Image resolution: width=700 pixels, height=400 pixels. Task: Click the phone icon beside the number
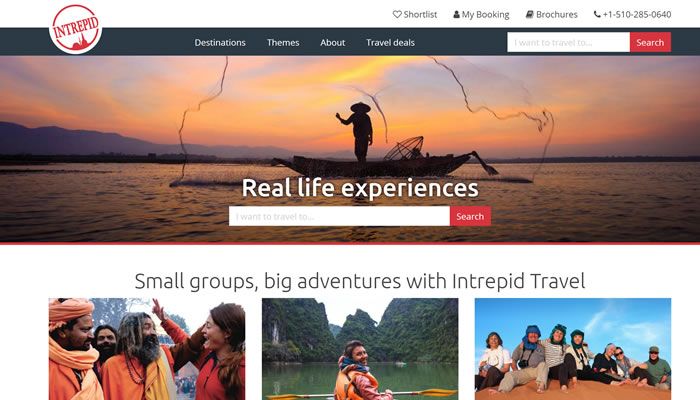click(597, 14)
